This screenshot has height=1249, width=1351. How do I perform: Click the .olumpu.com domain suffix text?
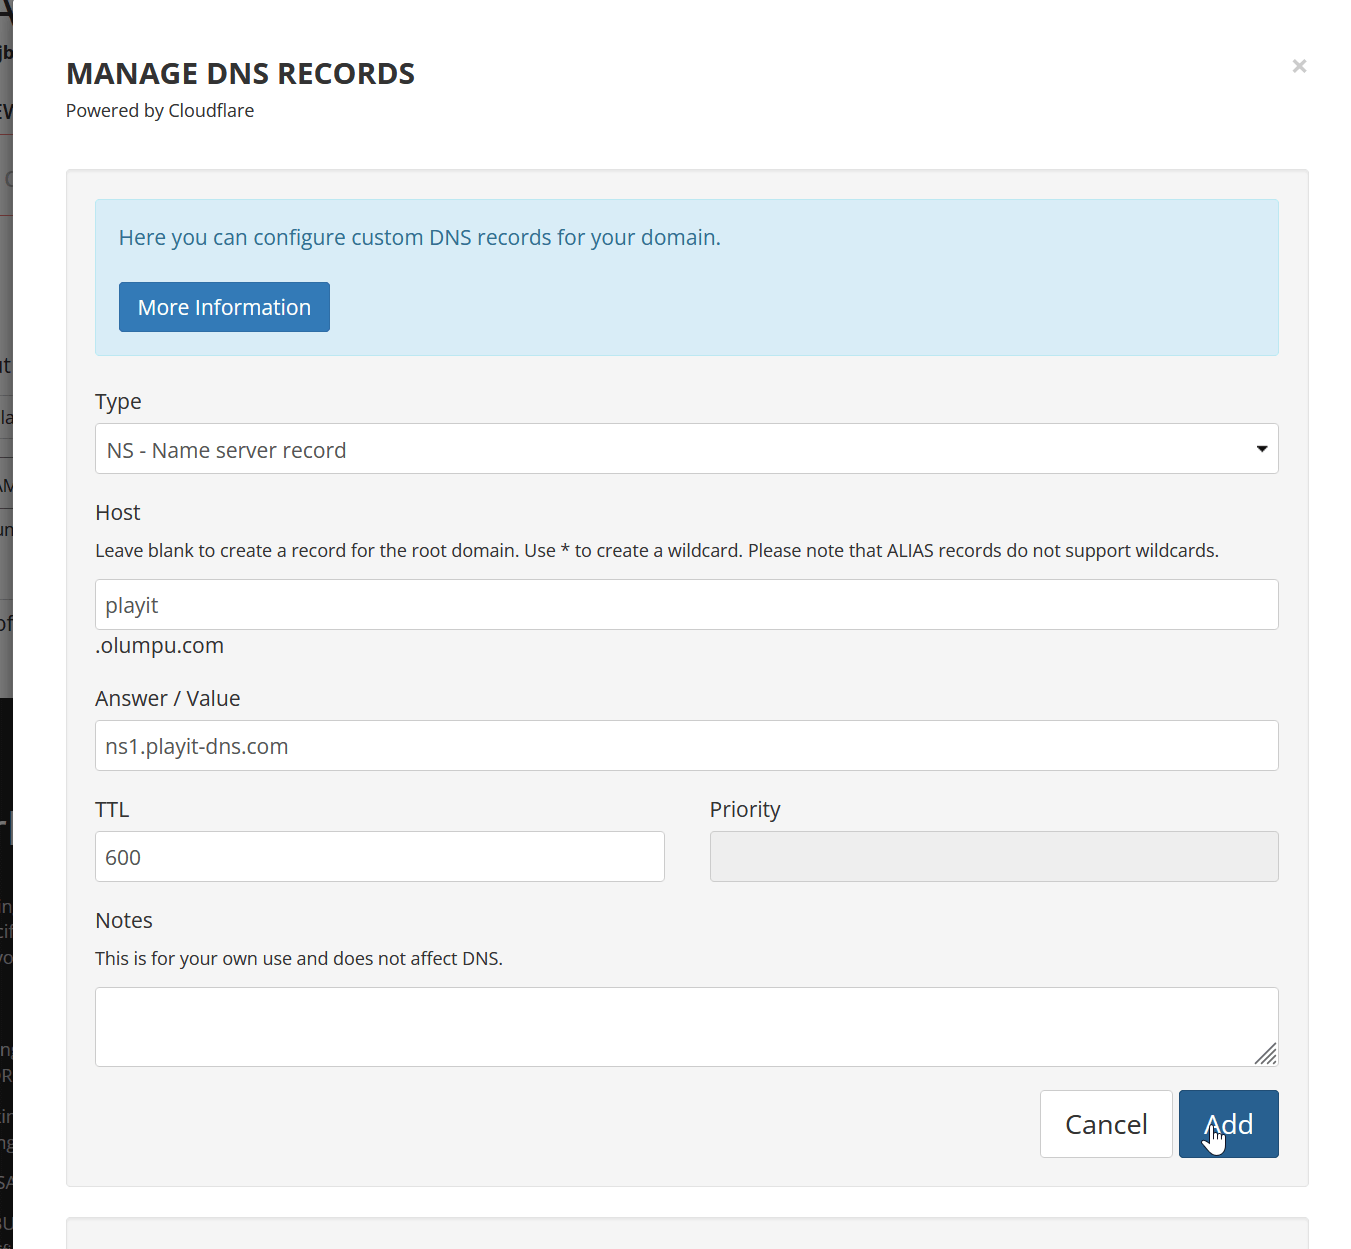[x=160, y=646]
